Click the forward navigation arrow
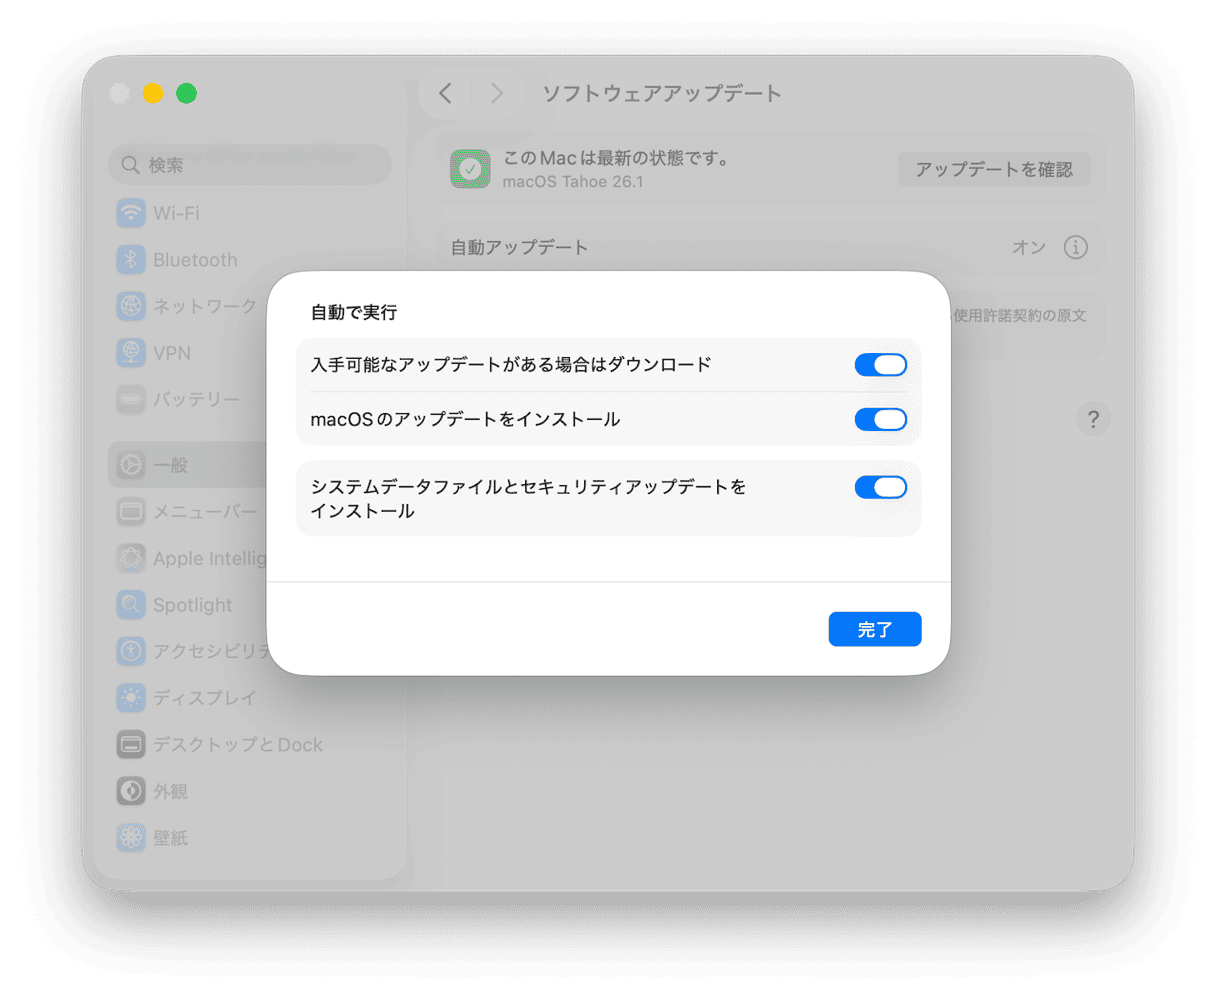The image size is (1216, 999). click(497, 93)
